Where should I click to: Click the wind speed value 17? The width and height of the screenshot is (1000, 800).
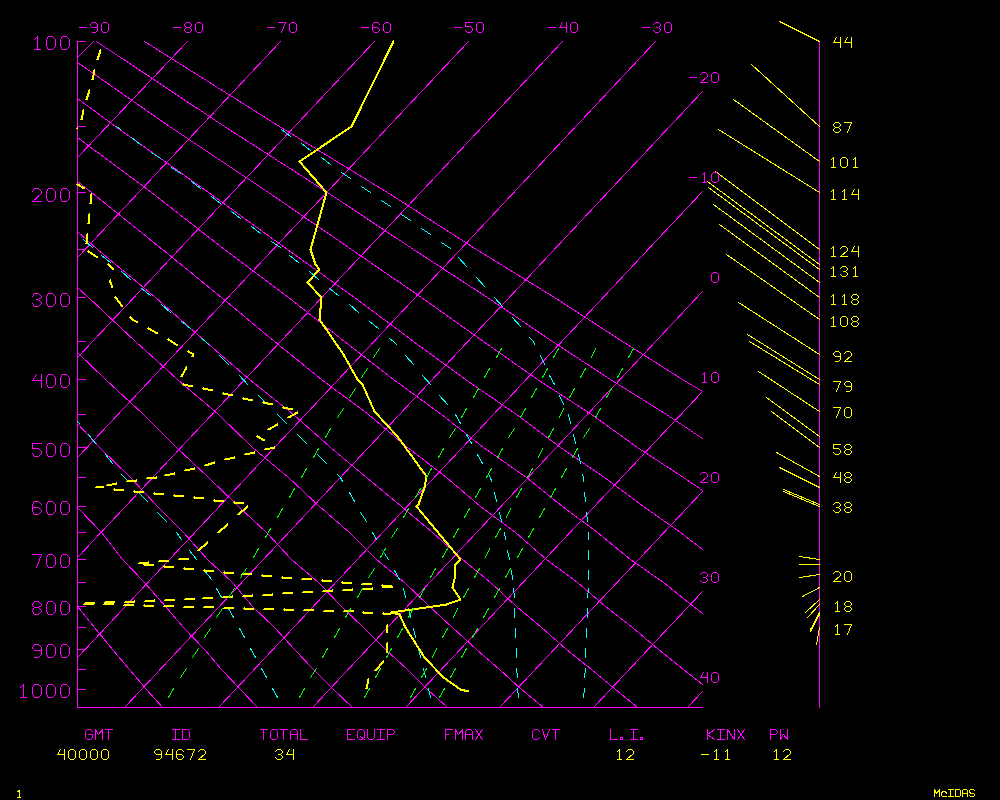843,630
